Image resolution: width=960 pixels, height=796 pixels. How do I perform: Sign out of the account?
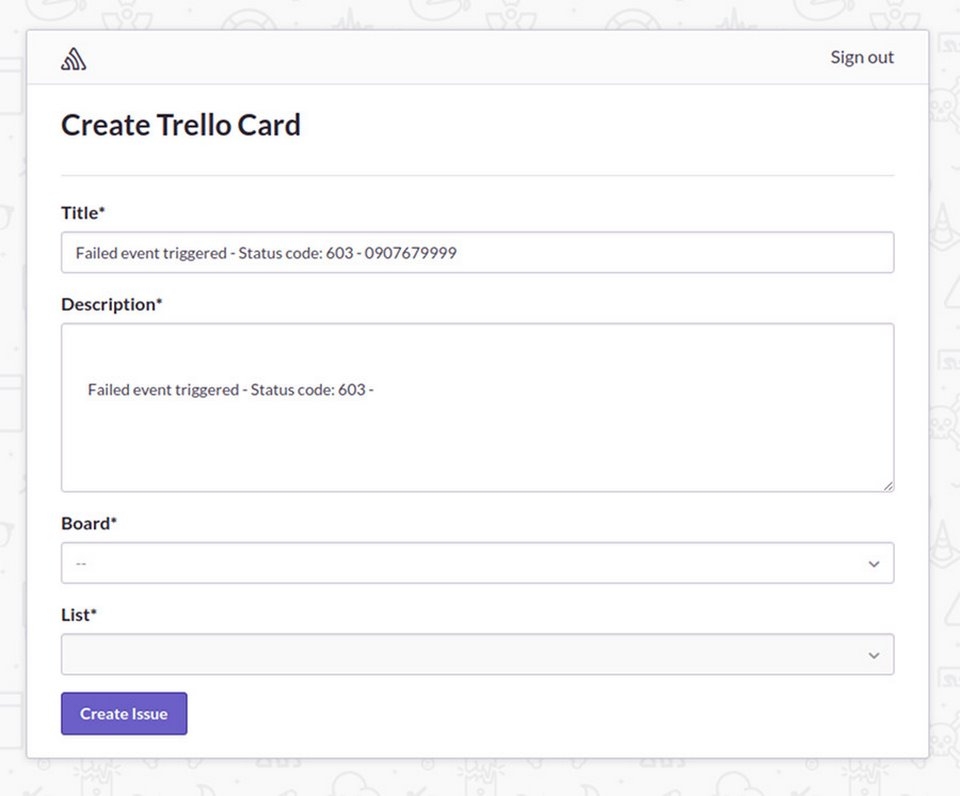tap(861, 57)
